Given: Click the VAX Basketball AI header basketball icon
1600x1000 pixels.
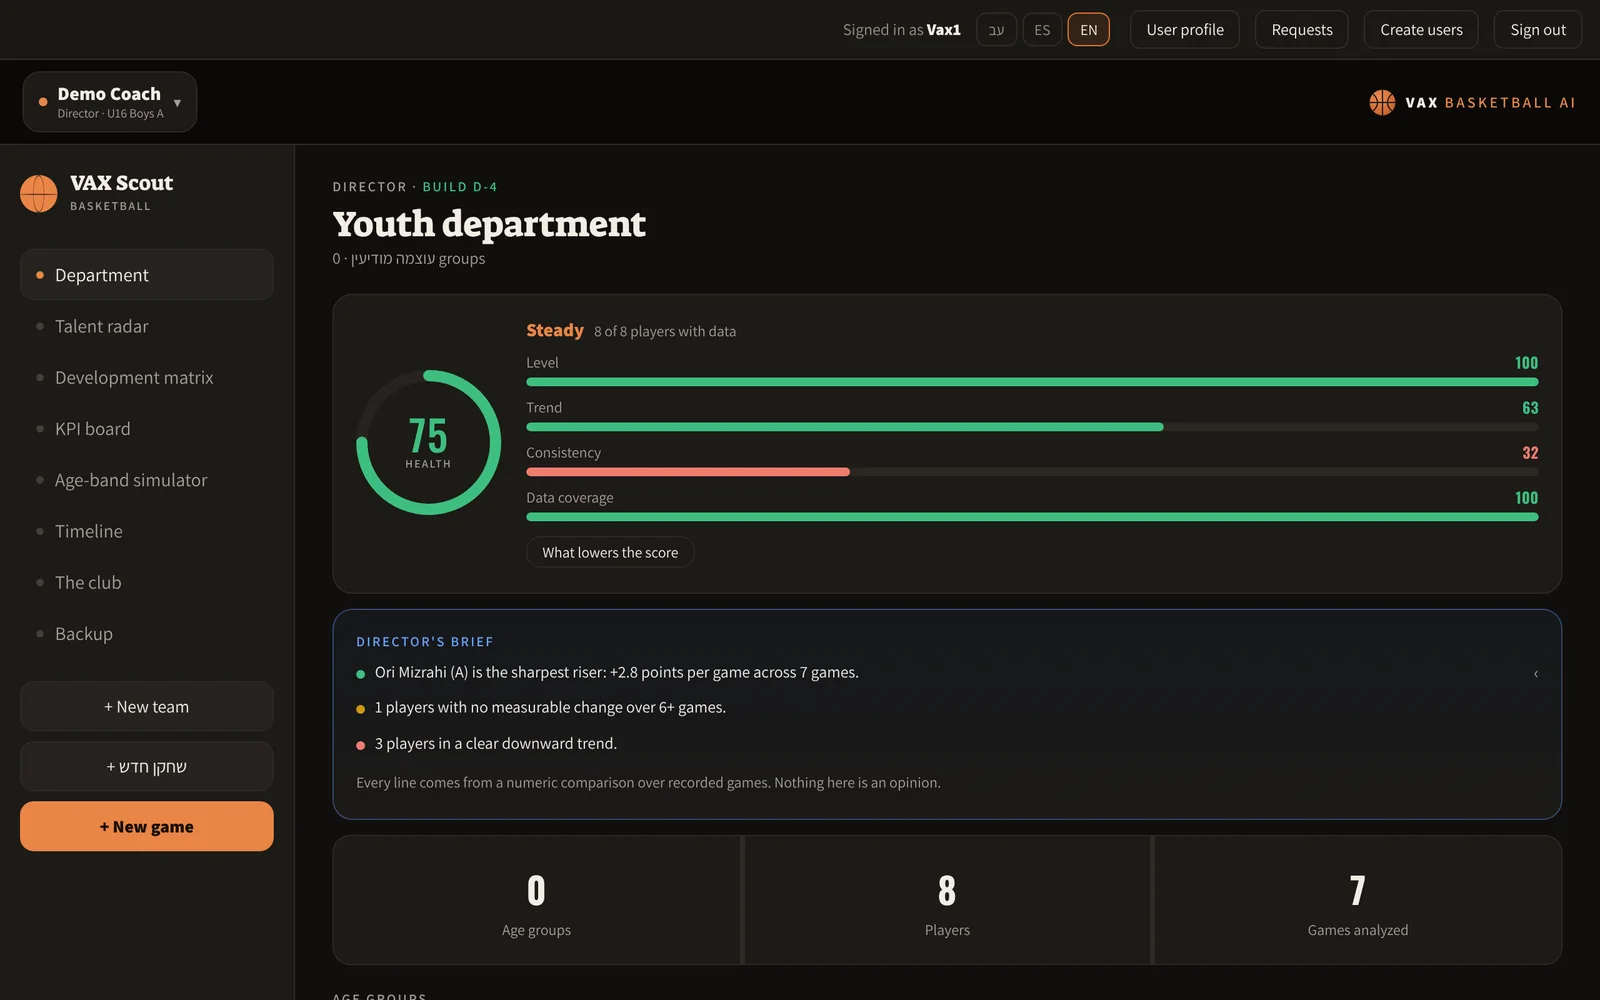Looking at the screenshot, I should click(x=1382, y=102).
